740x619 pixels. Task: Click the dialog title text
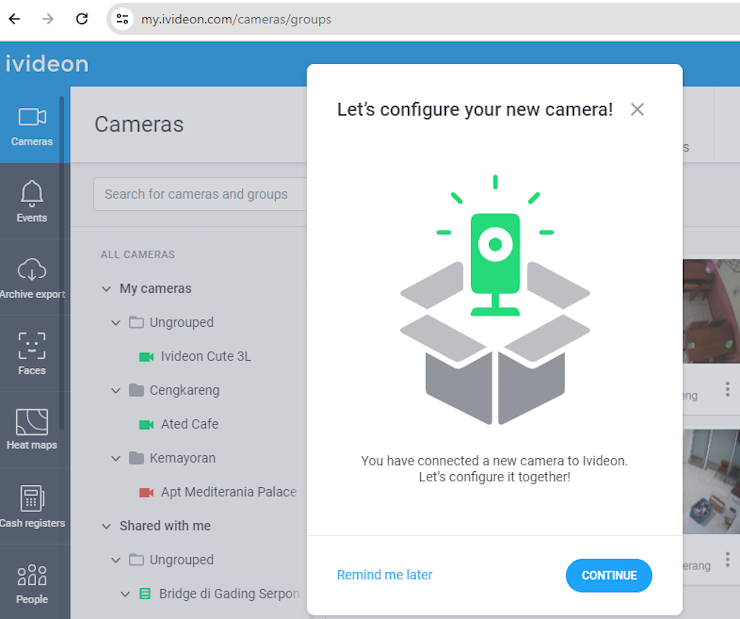[475, 109]
